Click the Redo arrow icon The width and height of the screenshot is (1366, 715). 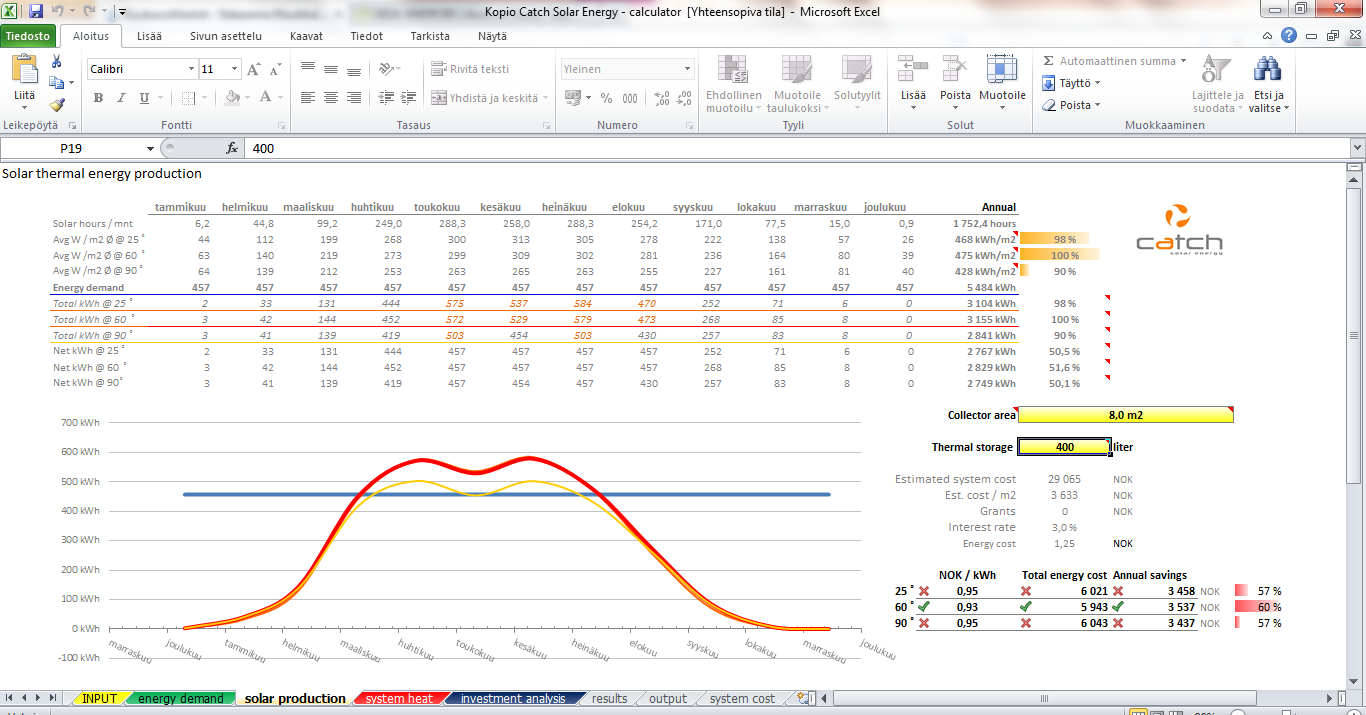pyautogui.click(x=89, y=12)
